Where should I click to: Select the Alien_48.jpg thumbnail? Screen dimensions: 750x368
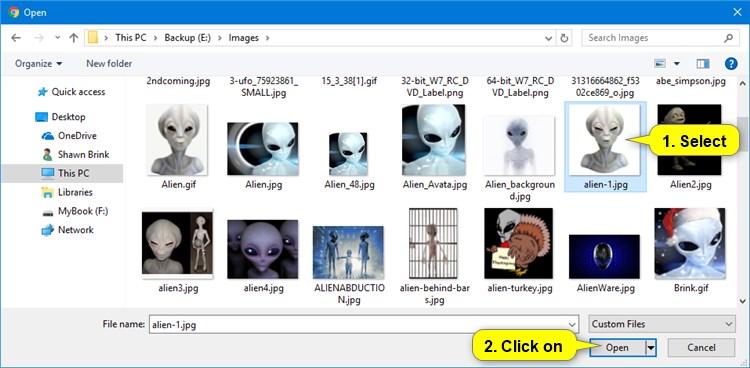pos(348,154)
